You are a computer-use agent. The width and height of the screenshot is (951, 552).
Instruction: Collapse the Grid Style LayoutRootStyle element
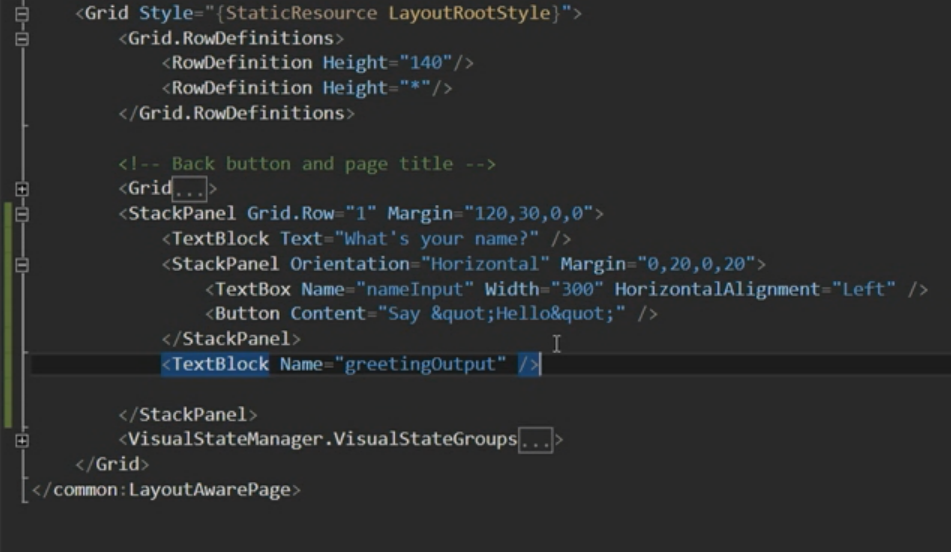[22, 13]
